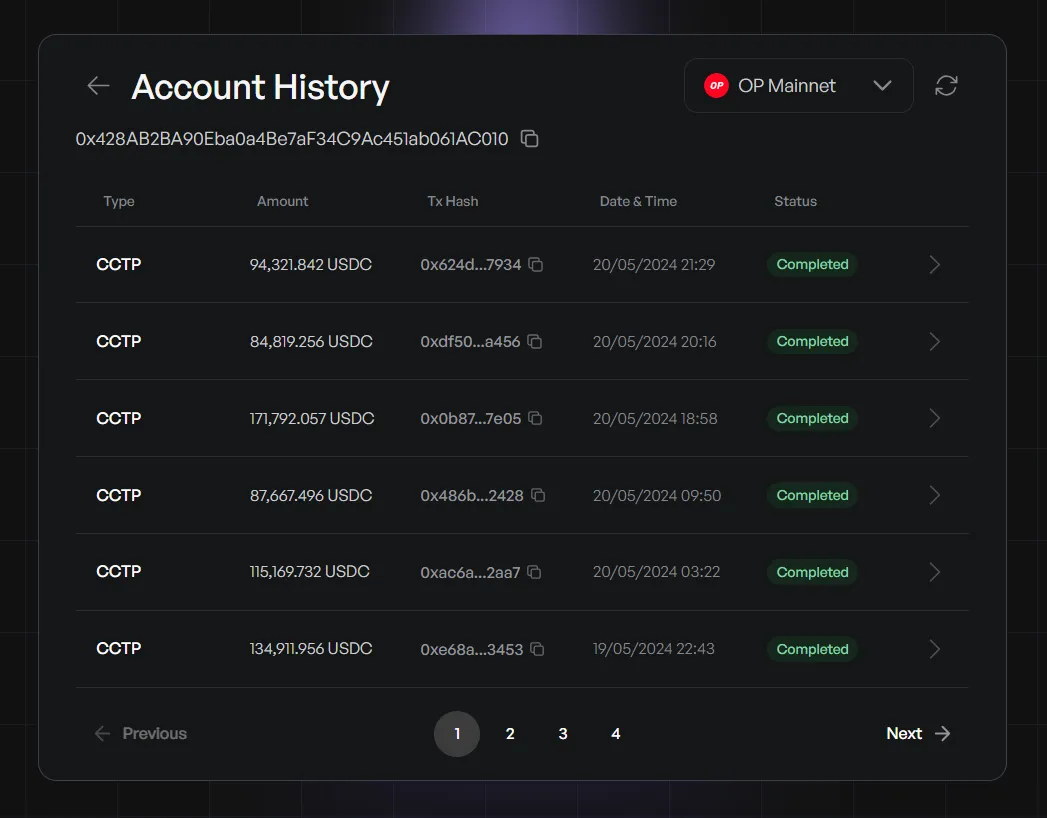This screenshot has height=818, width=1047.
Task: Click the red OP network logo
Action: coord(716,85)
